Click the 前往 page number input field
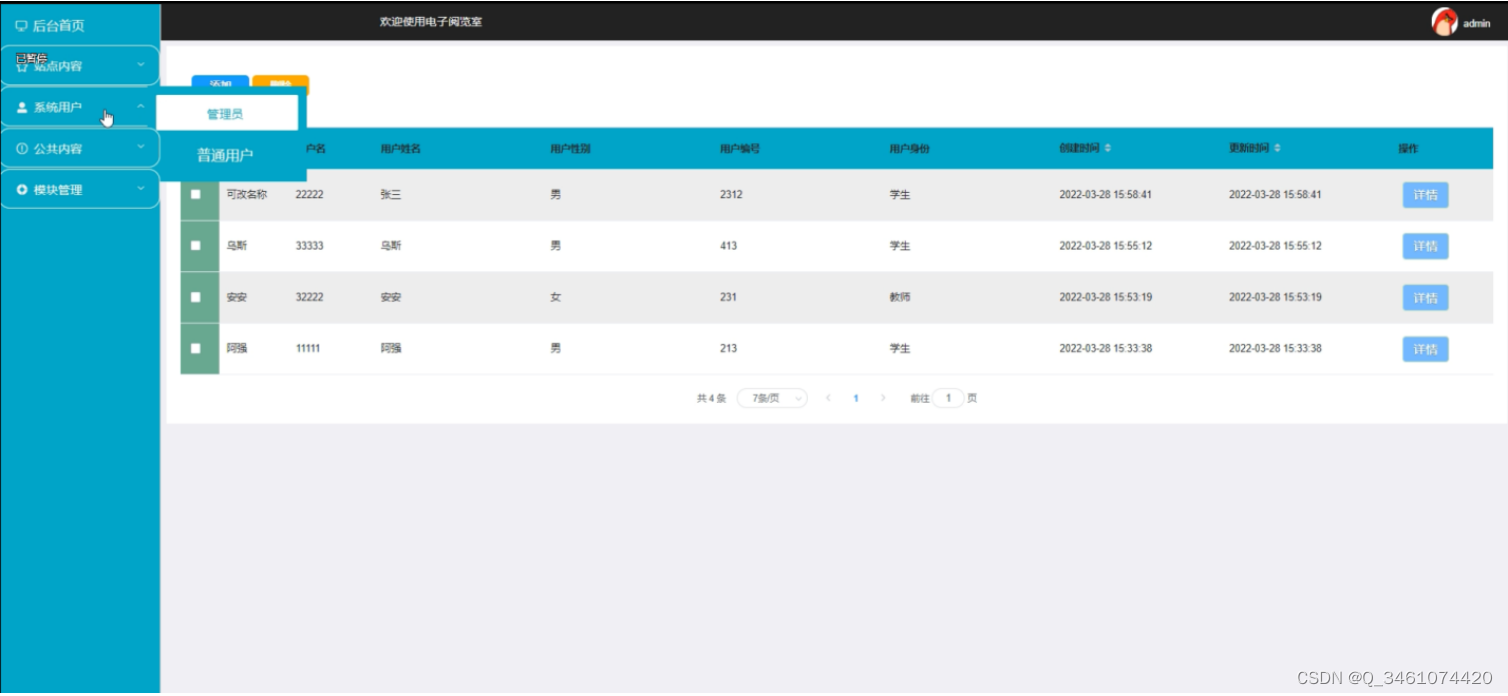1508x696 pixels. pyautogui.click(x=948, y=398)
